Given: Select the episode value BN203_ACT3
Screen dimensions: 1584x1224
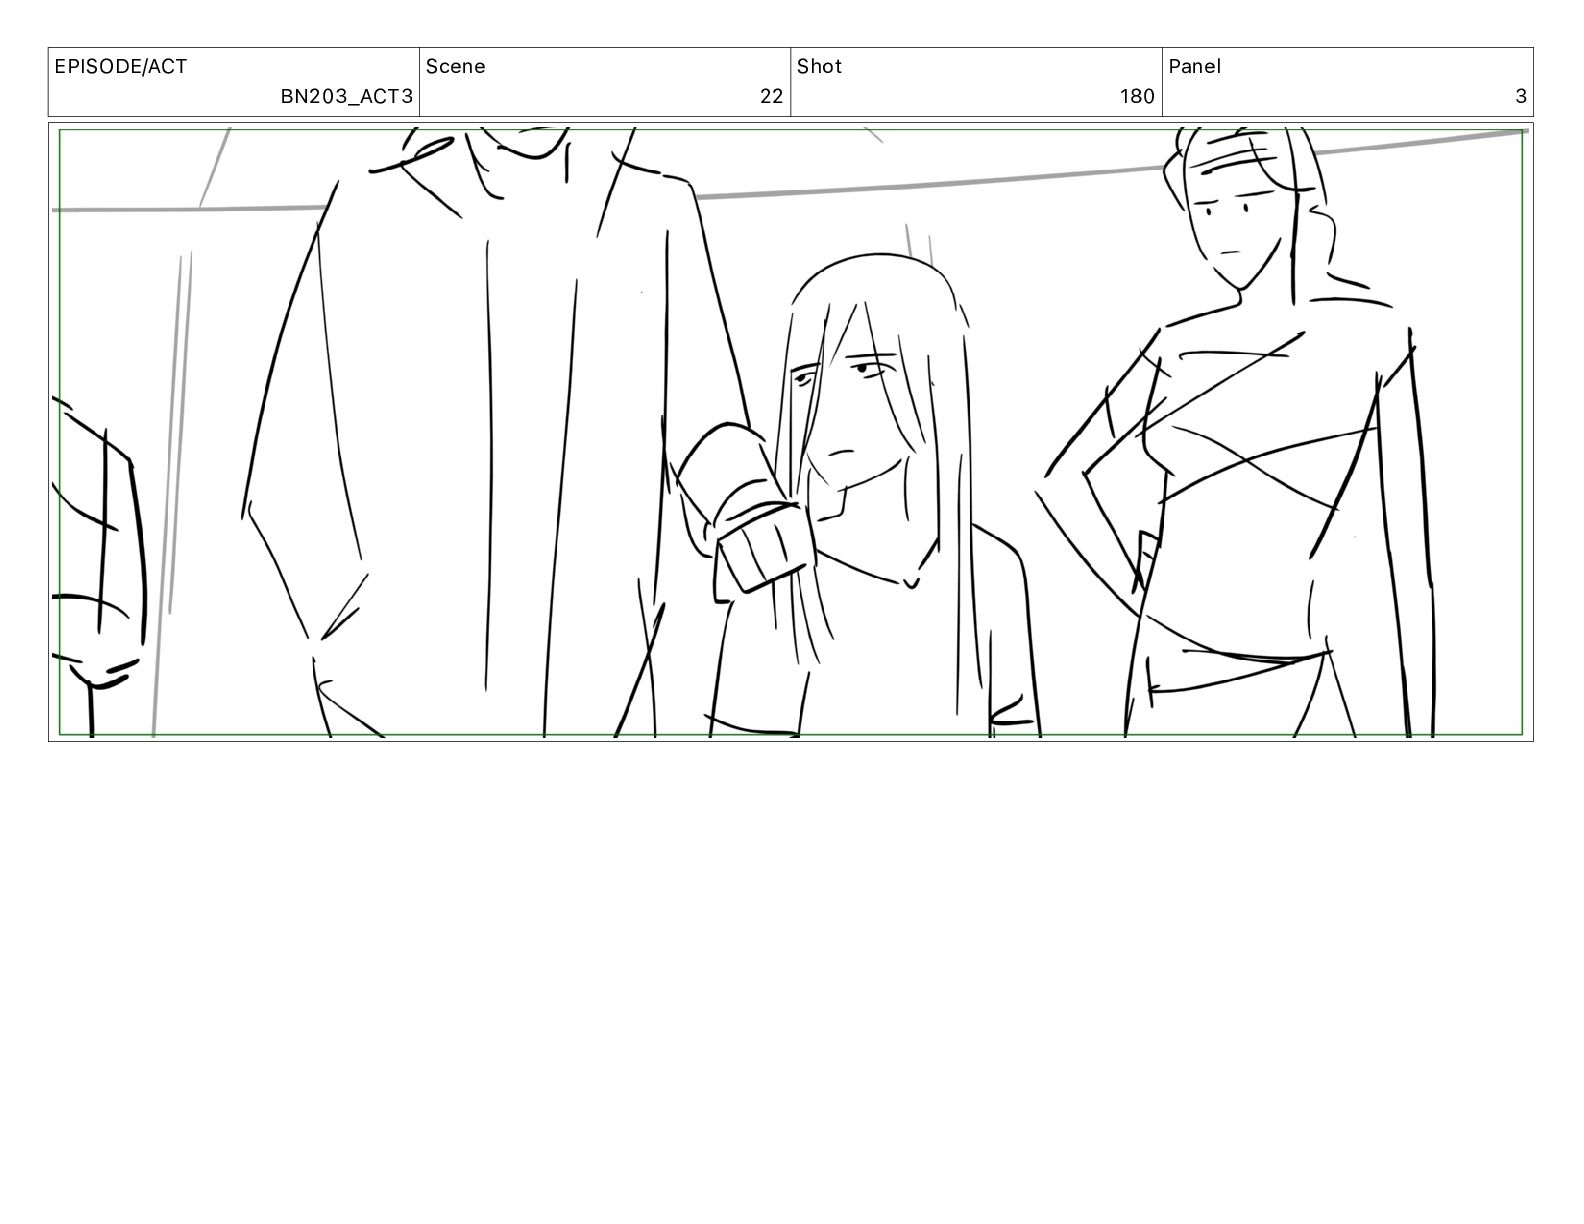Looking at the screenshot, I should click(x=346, y=97).
